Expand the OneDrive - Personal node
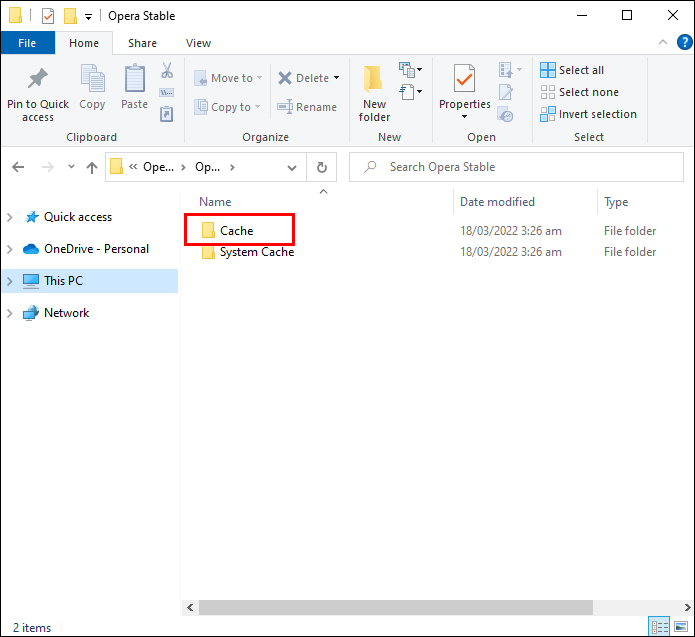695x637 pixels. point(10,249)
